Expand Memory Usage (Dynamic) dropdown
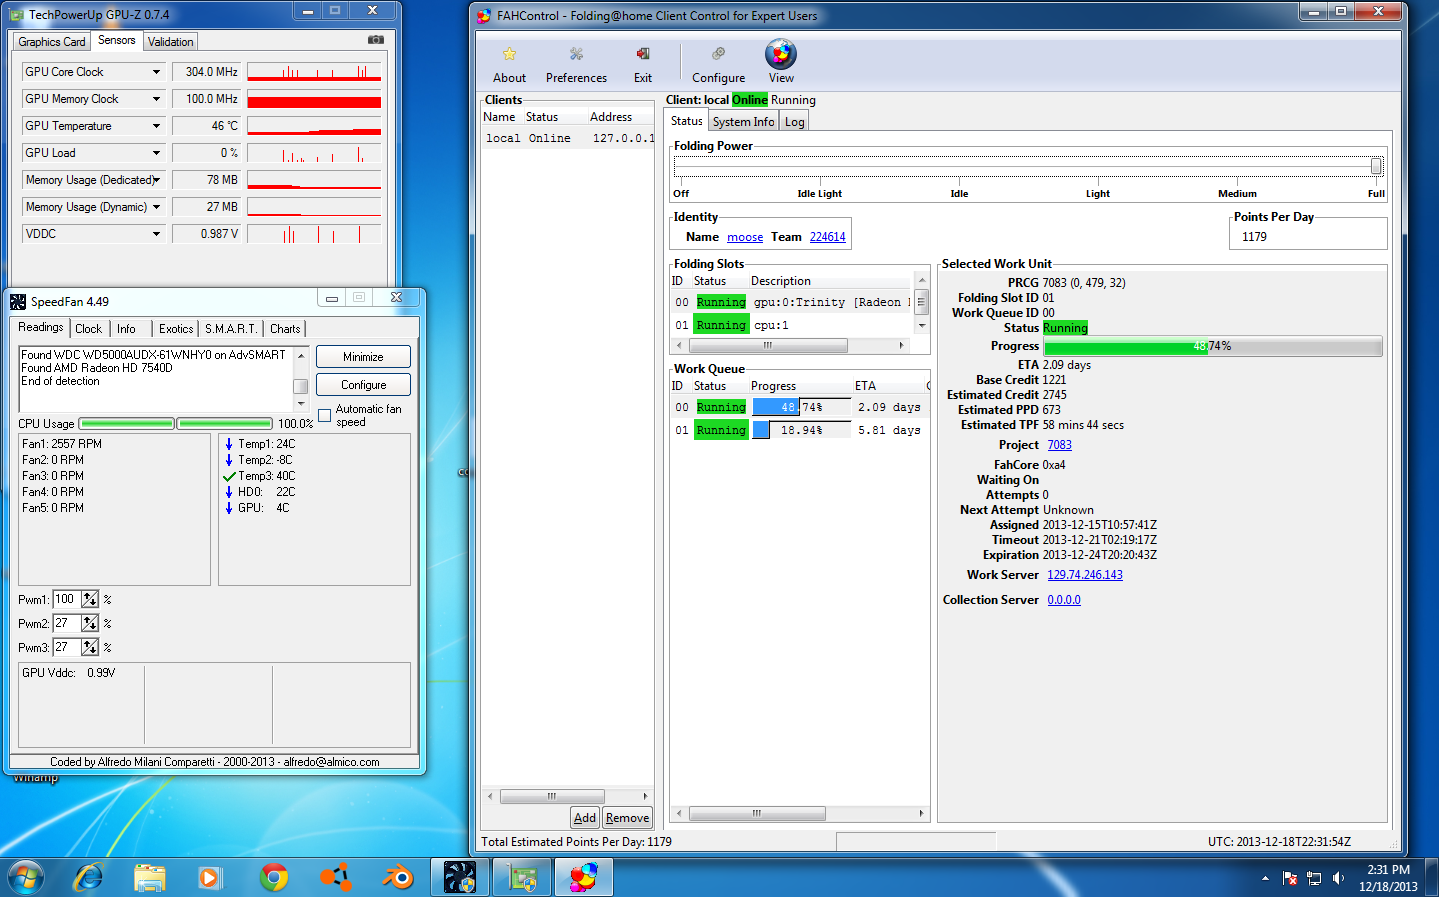 [x=156, y=207]
